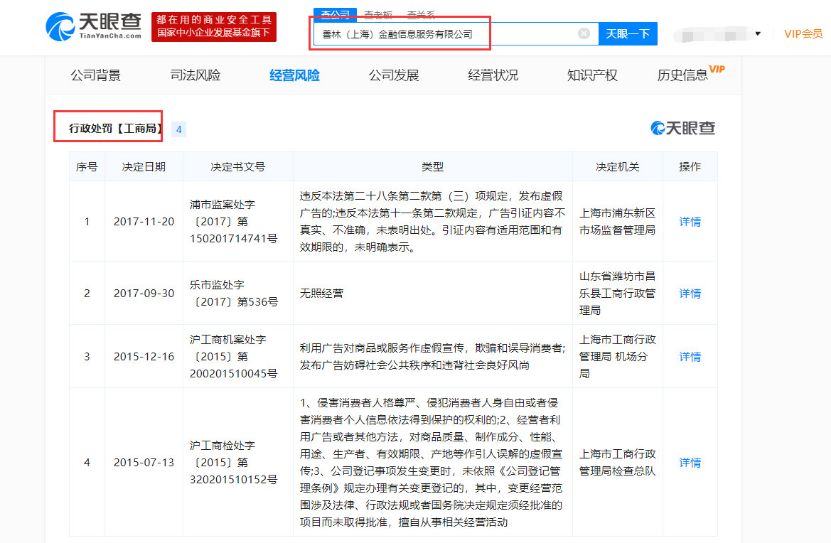The height and width of the screenshot is (543, 831).
Task: Click the company name search field
Action: [x=455, y=34]
